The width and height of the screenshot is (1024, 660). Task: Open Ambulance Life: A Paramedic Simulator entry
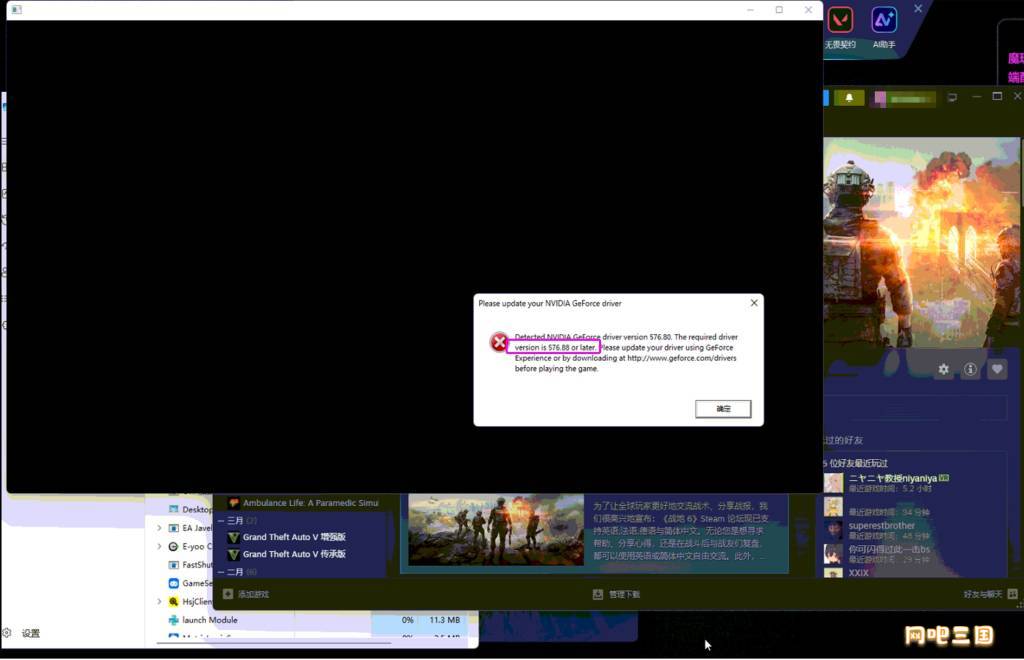click(310, 503)
